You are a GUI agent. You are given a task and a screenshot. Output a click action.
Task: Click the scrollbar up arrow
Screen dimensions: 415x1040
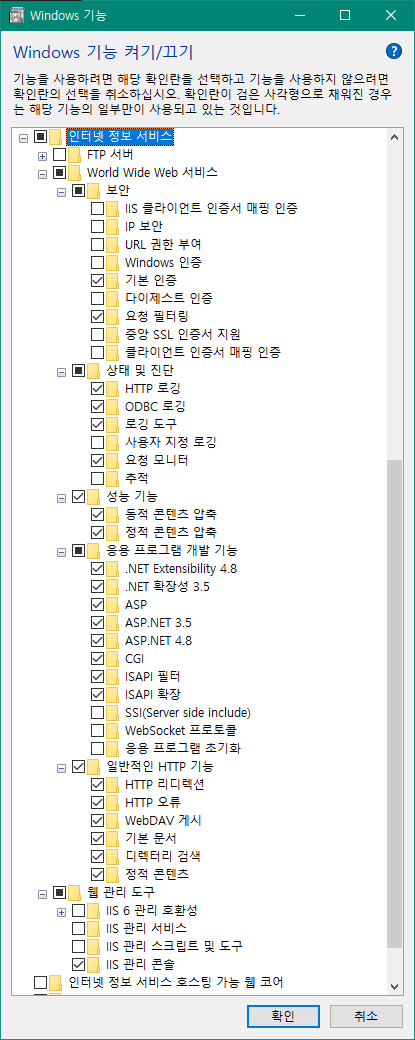point(395,137)
